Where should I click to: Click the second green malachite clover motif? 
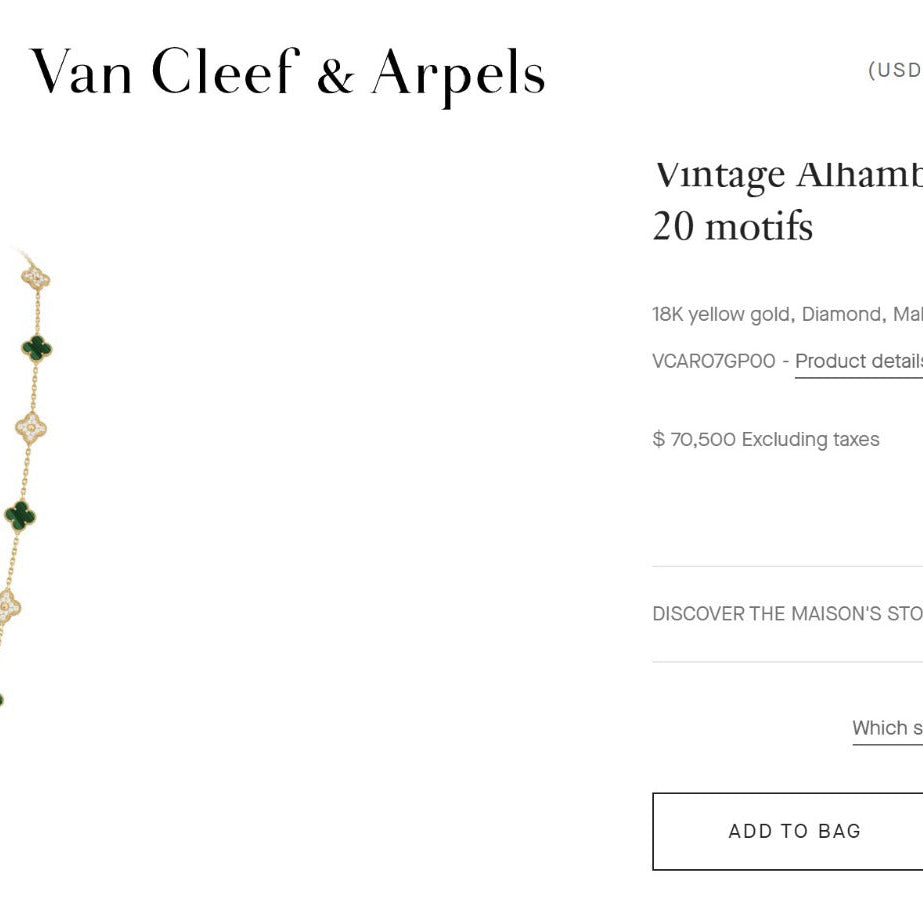coord(20,515)
